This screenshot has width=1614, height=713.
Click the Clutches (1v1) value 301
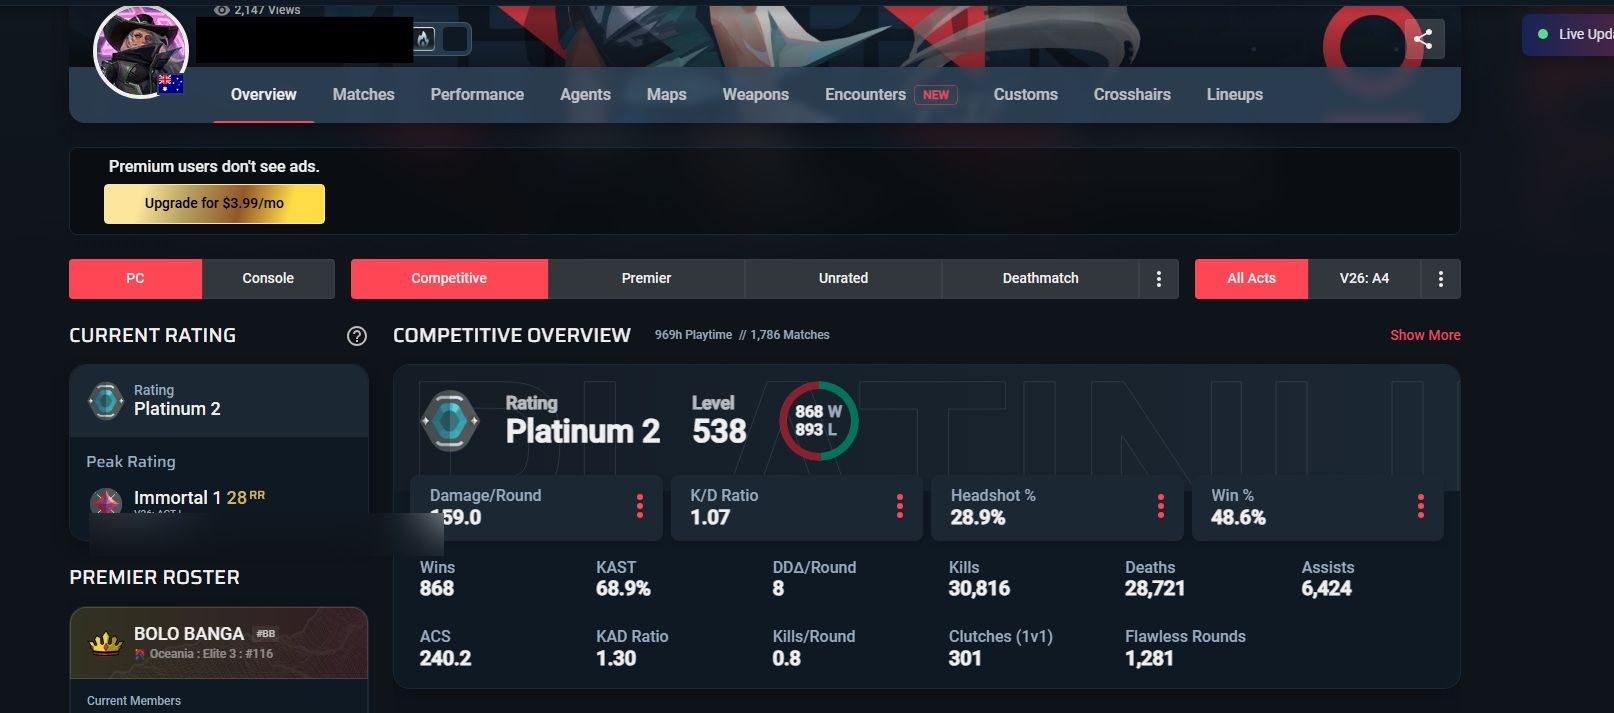(965, 658)
